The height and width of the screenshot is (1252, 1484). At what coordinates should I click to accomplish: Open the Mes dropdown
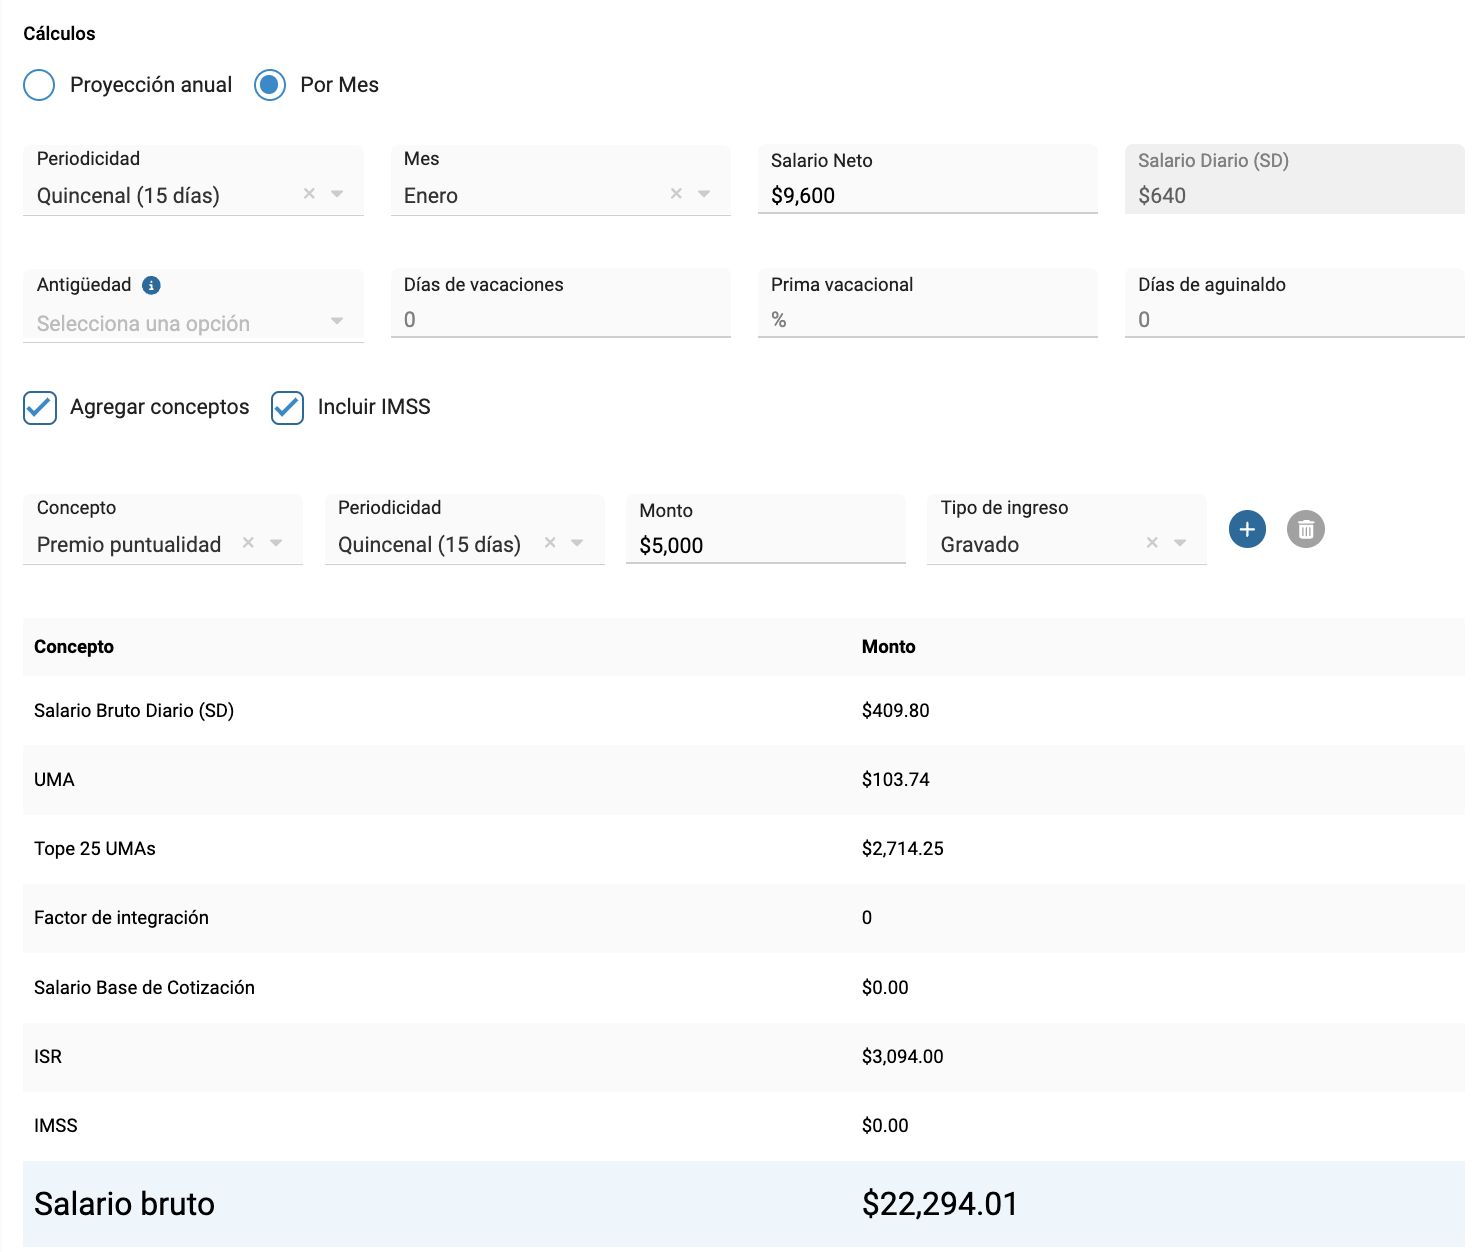pos(706,194)
